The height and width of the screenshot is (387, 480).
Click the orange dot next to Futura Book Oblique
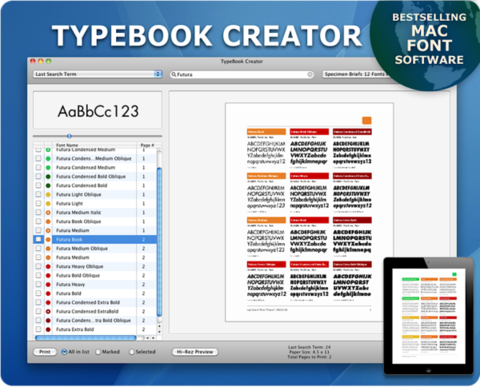click(x=48, y=222)
